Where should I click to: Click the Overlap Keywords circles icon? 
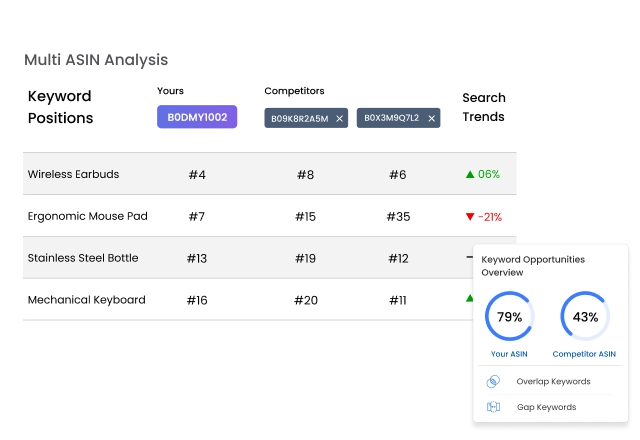[493, 381]
